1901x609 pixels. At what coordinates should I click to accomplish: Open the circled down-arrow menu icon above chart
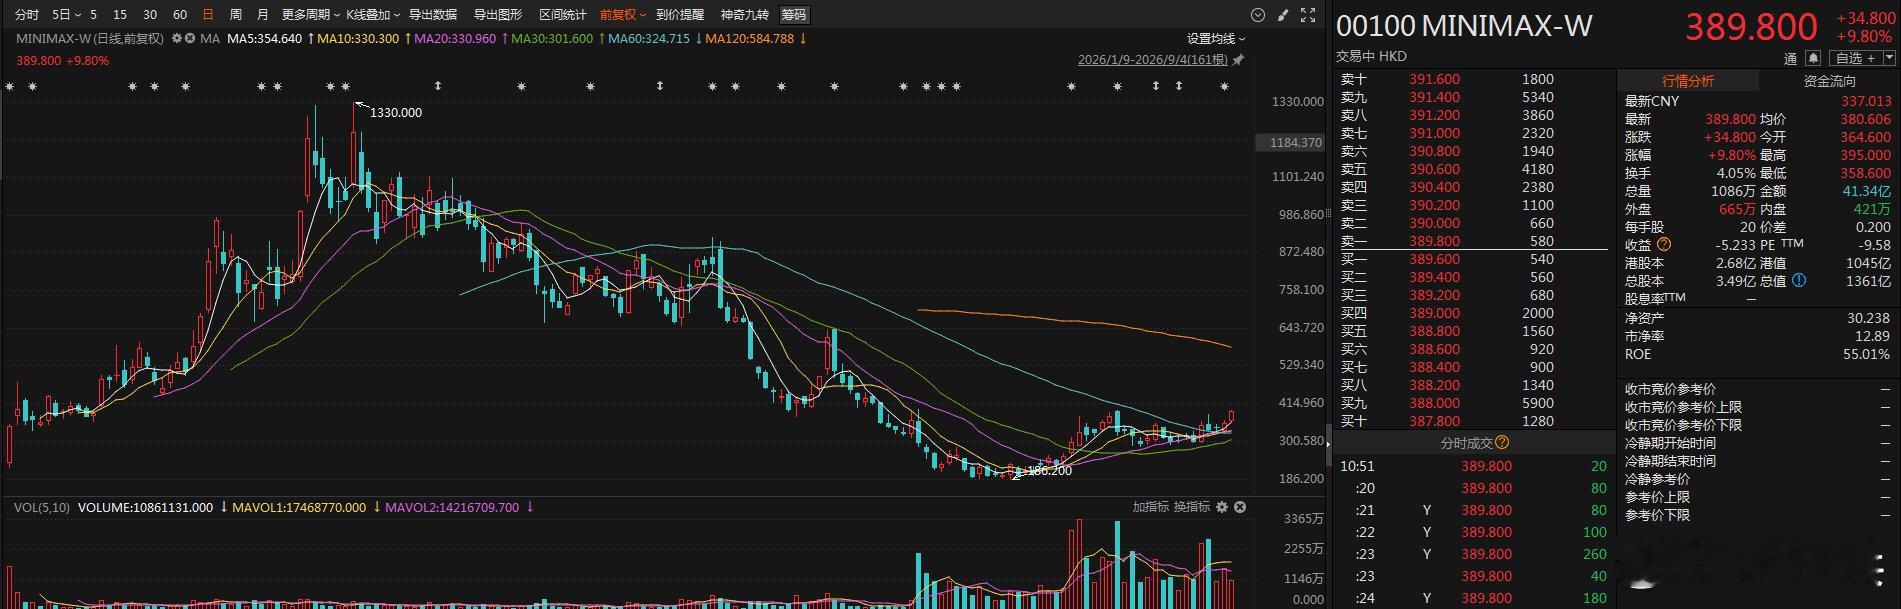[x=1259, y=15]
